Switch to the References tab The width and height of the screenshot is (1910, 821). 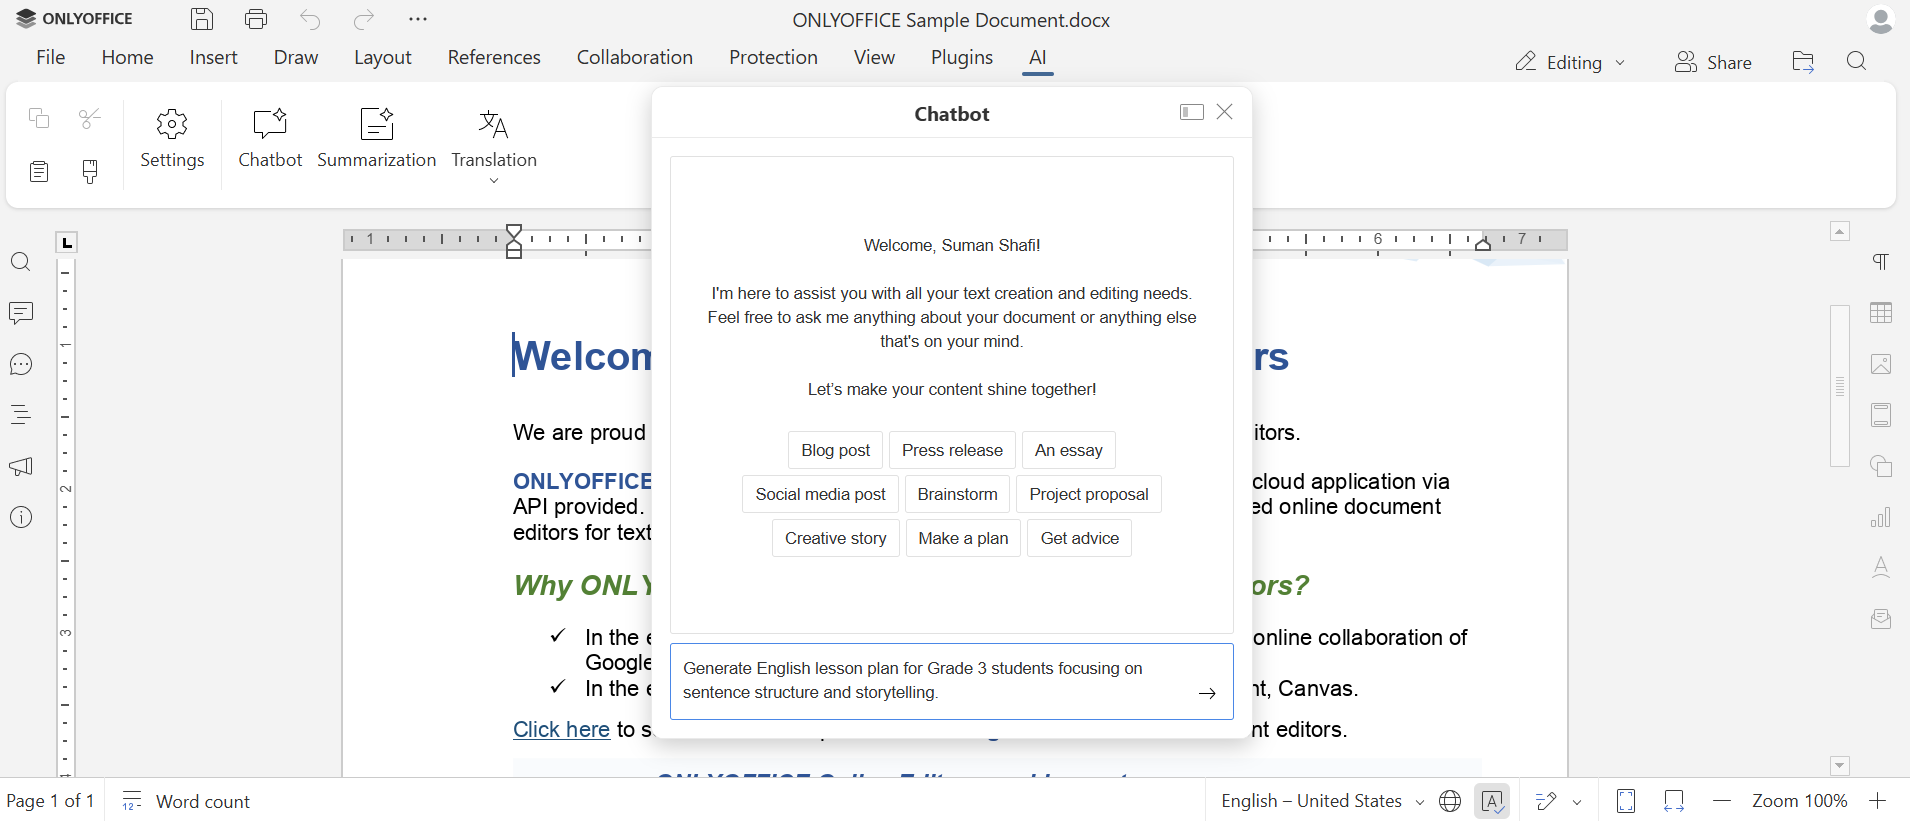[494, 57]
